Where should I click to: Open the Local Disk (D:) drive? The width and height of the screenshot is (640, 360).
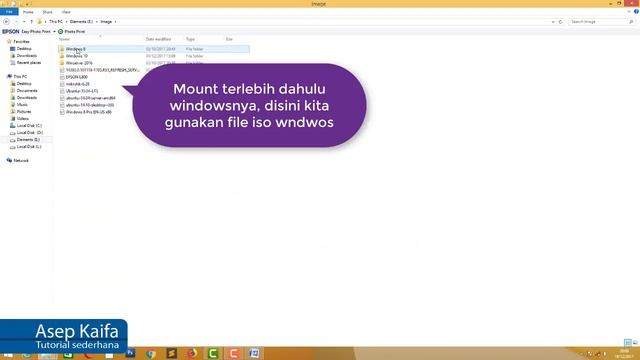29,132
